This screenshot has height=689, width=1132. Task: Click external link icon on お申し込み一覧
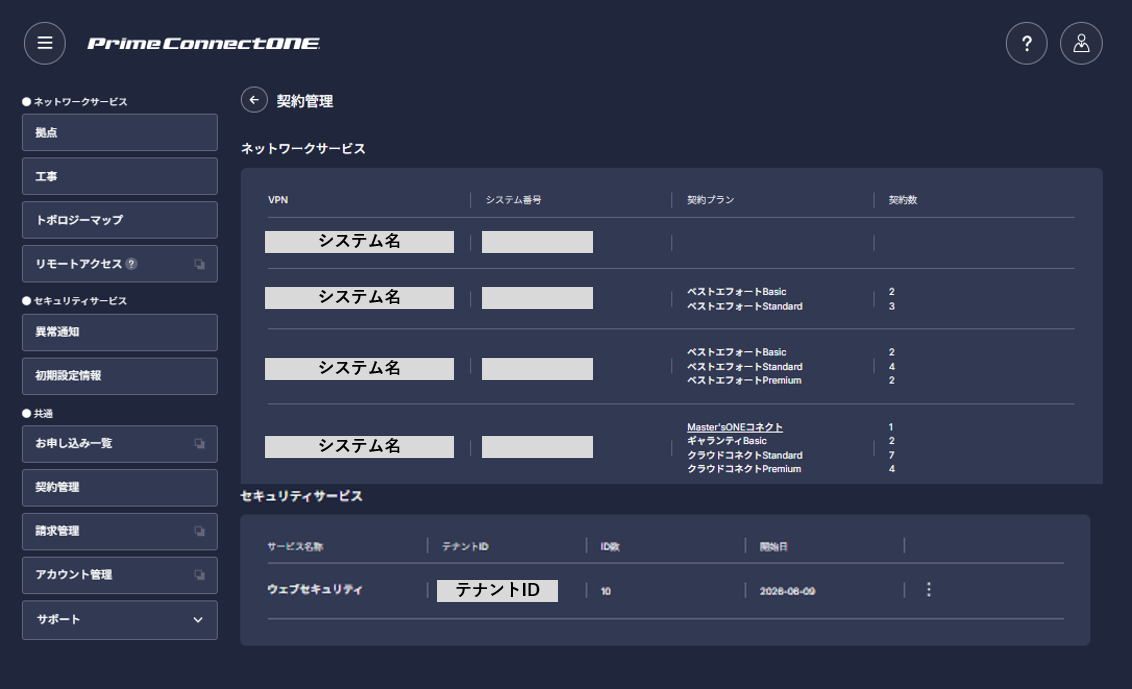199,443
